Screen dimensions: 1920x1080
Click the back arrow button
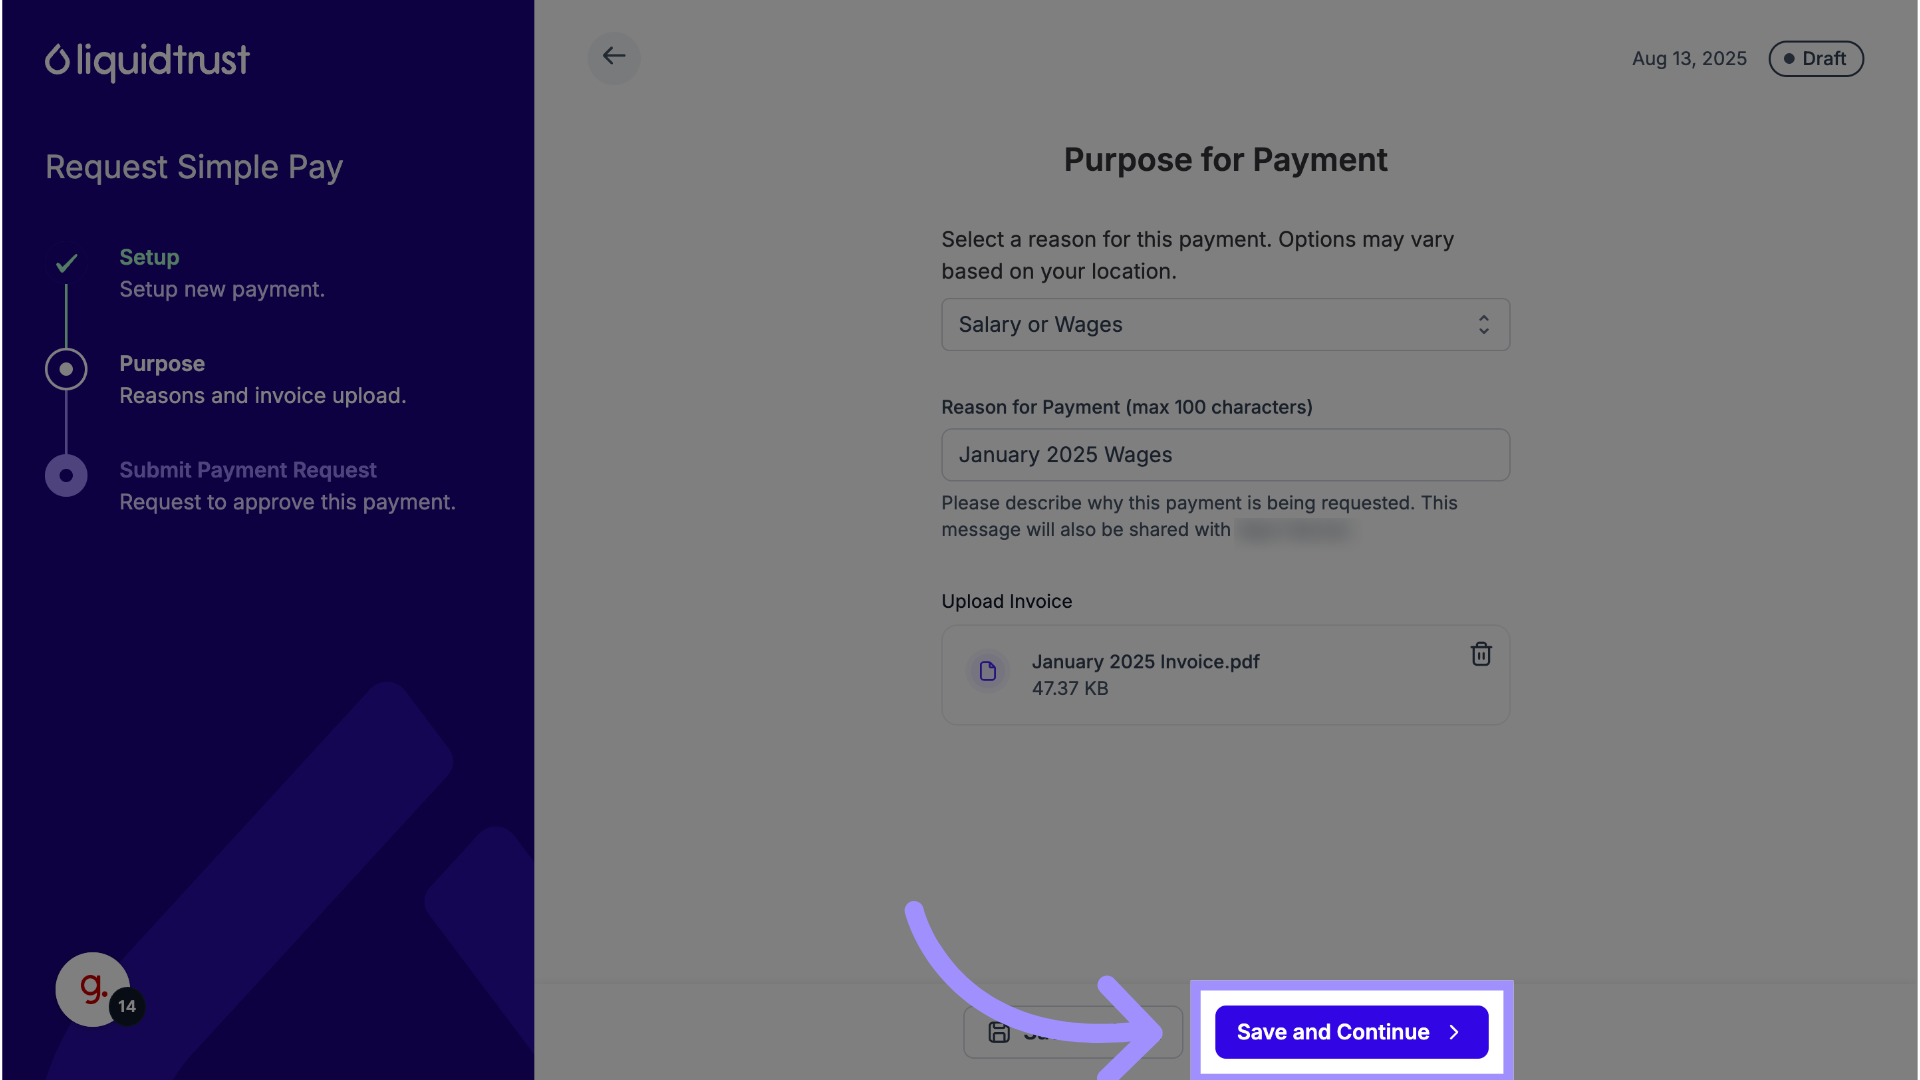(x=613, y=57)
